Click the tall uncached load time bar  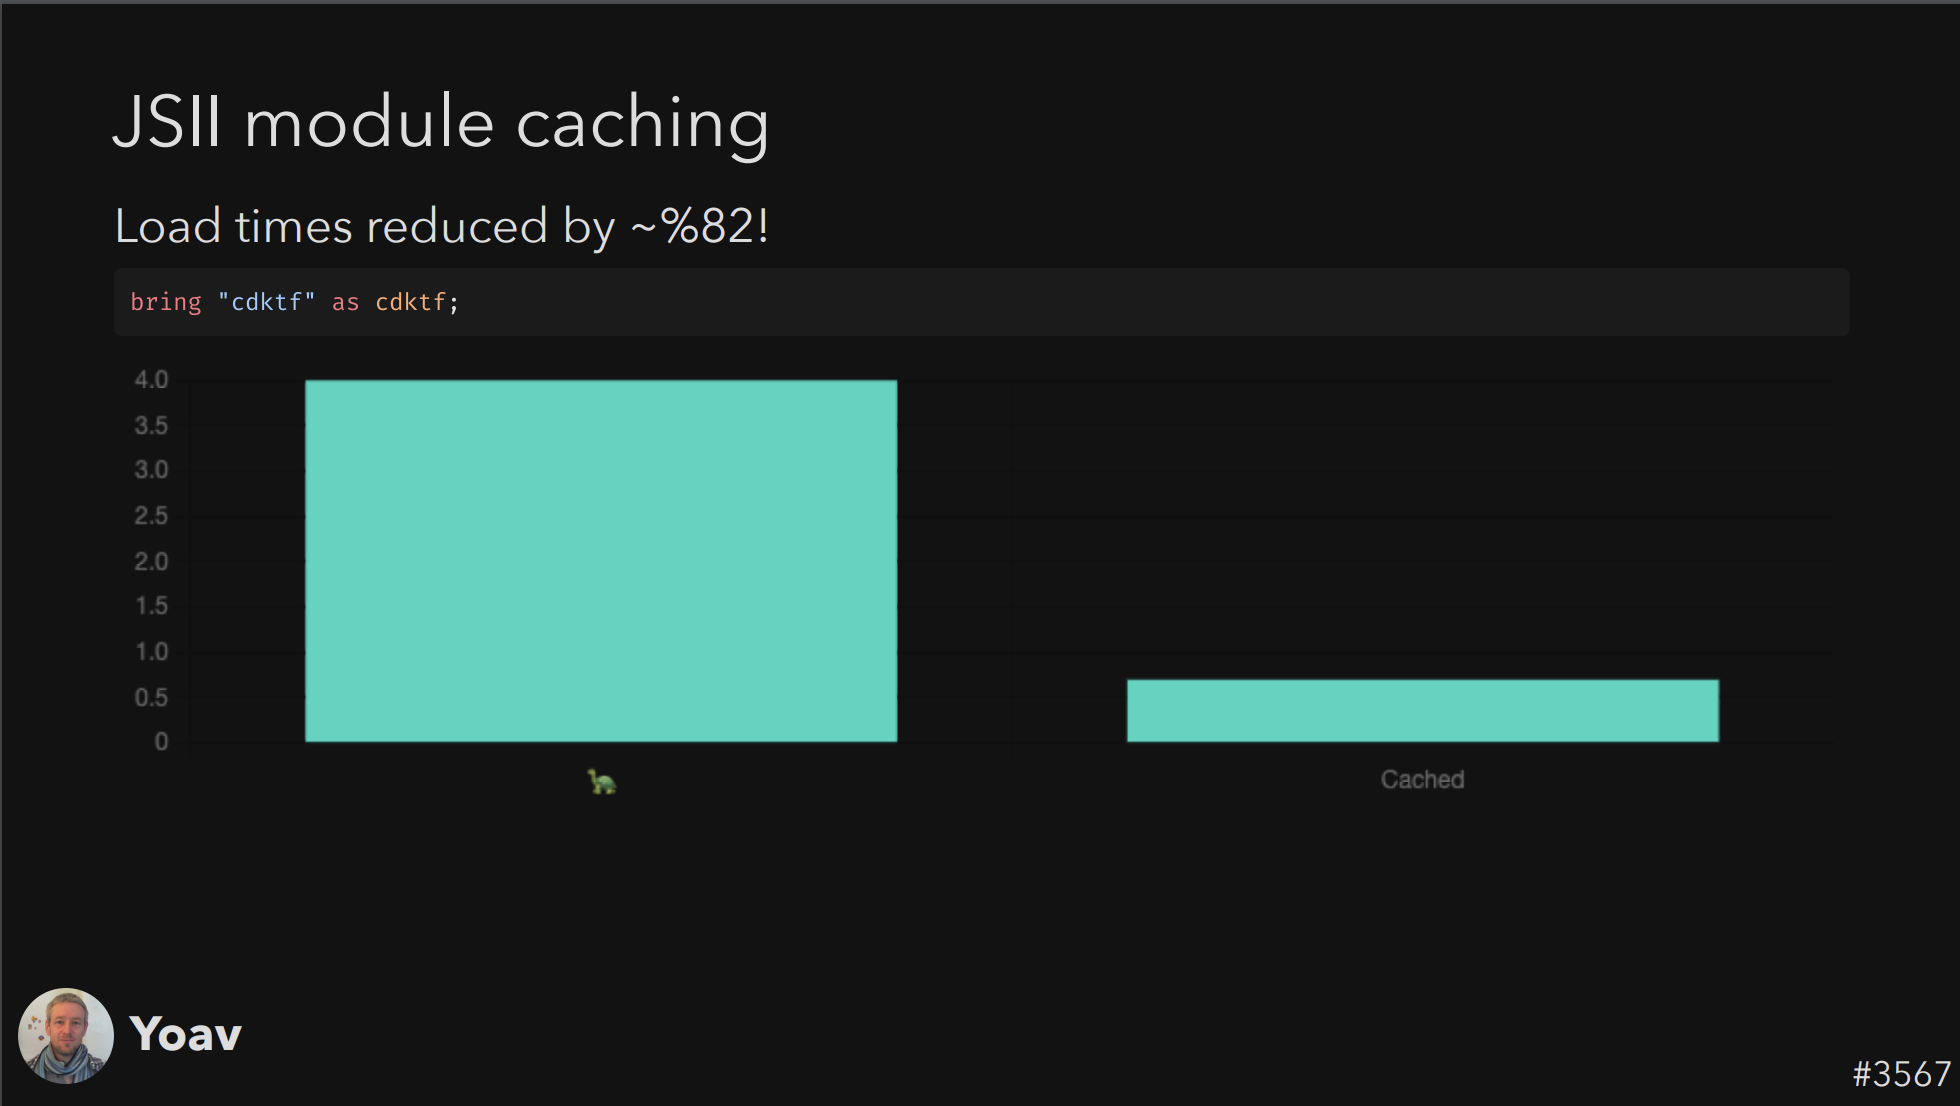[x=601, y=560]
